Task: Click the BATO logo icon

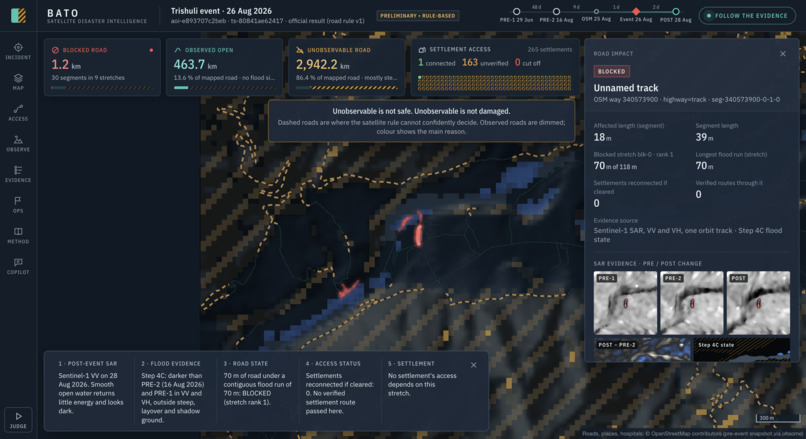Action: click(x=19, y=15)
